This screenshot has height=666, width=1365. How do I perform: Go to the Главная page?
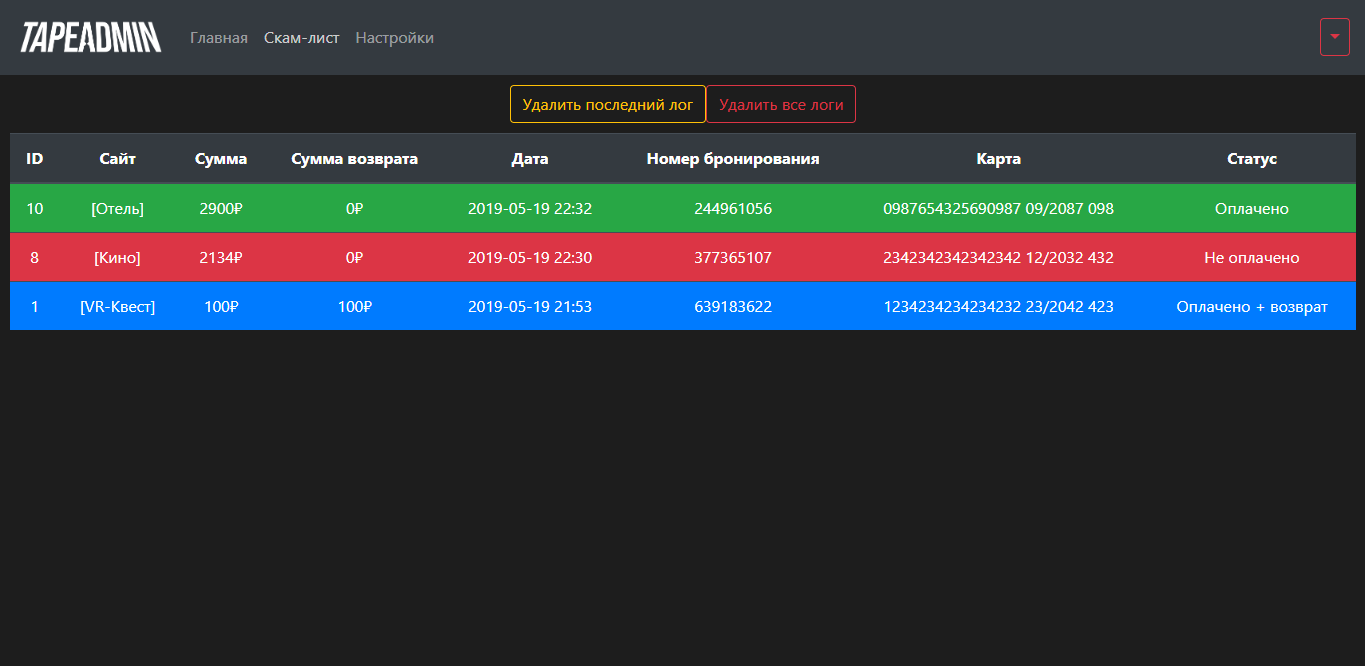[x=219, y=38]
